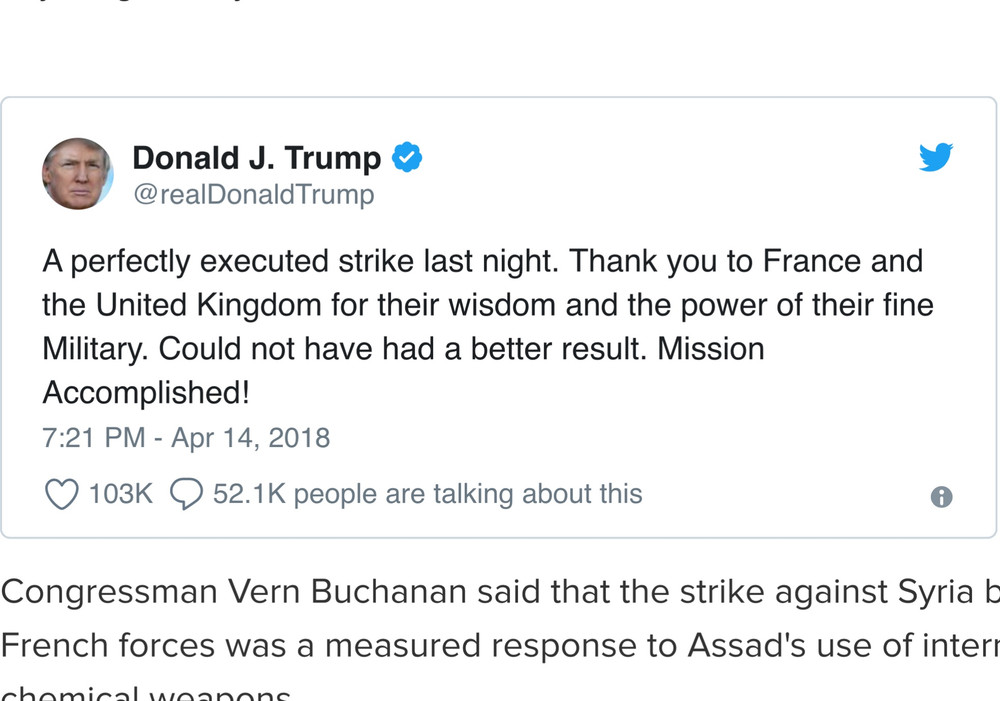The height and width of the screenshot is (701, 1000).
Task: Open Donald J. Trump's profile picture
Action: 77,174
